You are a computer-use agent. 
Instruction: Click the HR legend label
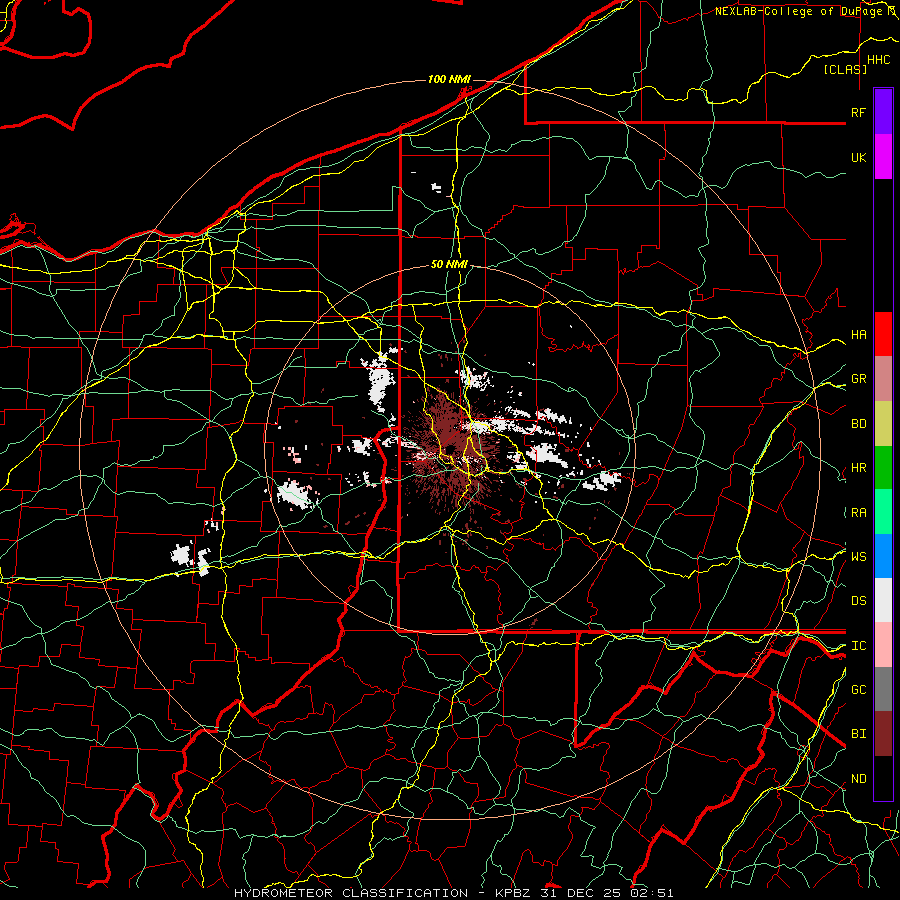(858, 468)
